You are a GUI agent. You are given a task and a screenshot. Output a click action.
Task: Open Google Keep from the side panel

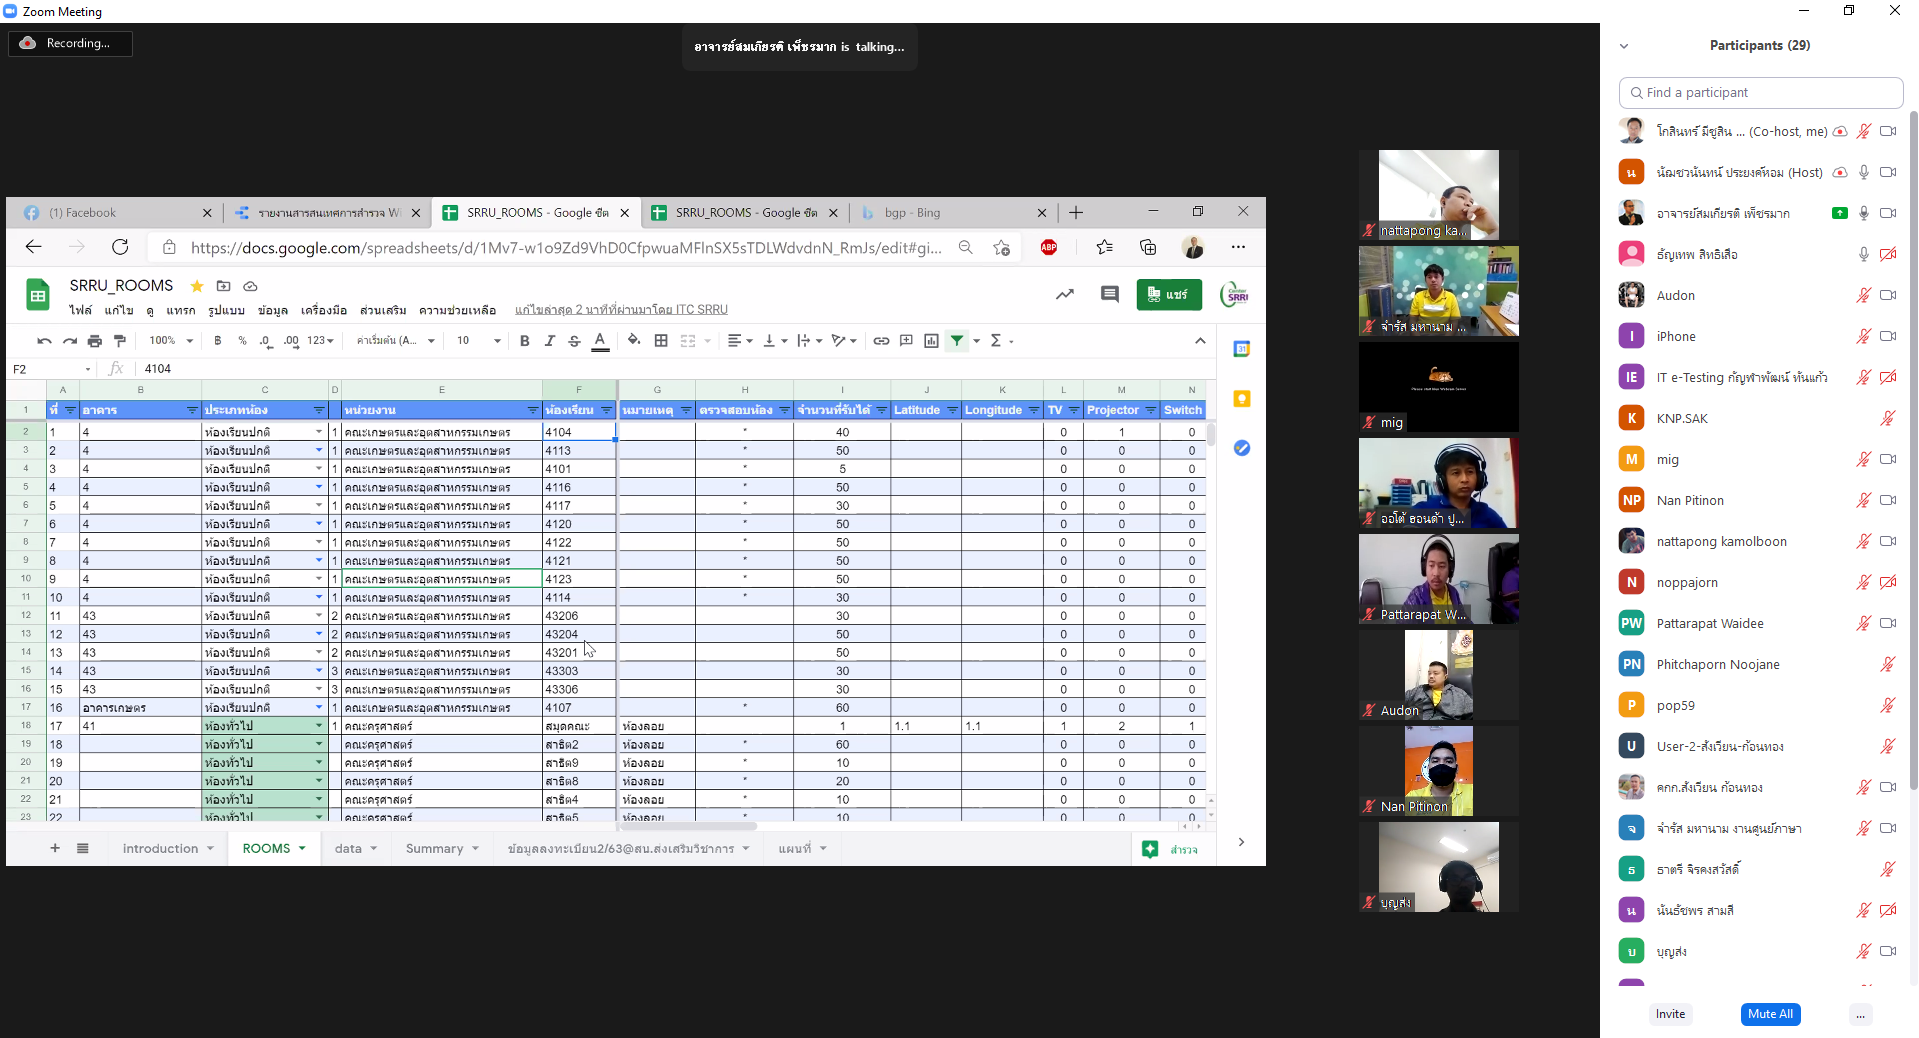1241,399
